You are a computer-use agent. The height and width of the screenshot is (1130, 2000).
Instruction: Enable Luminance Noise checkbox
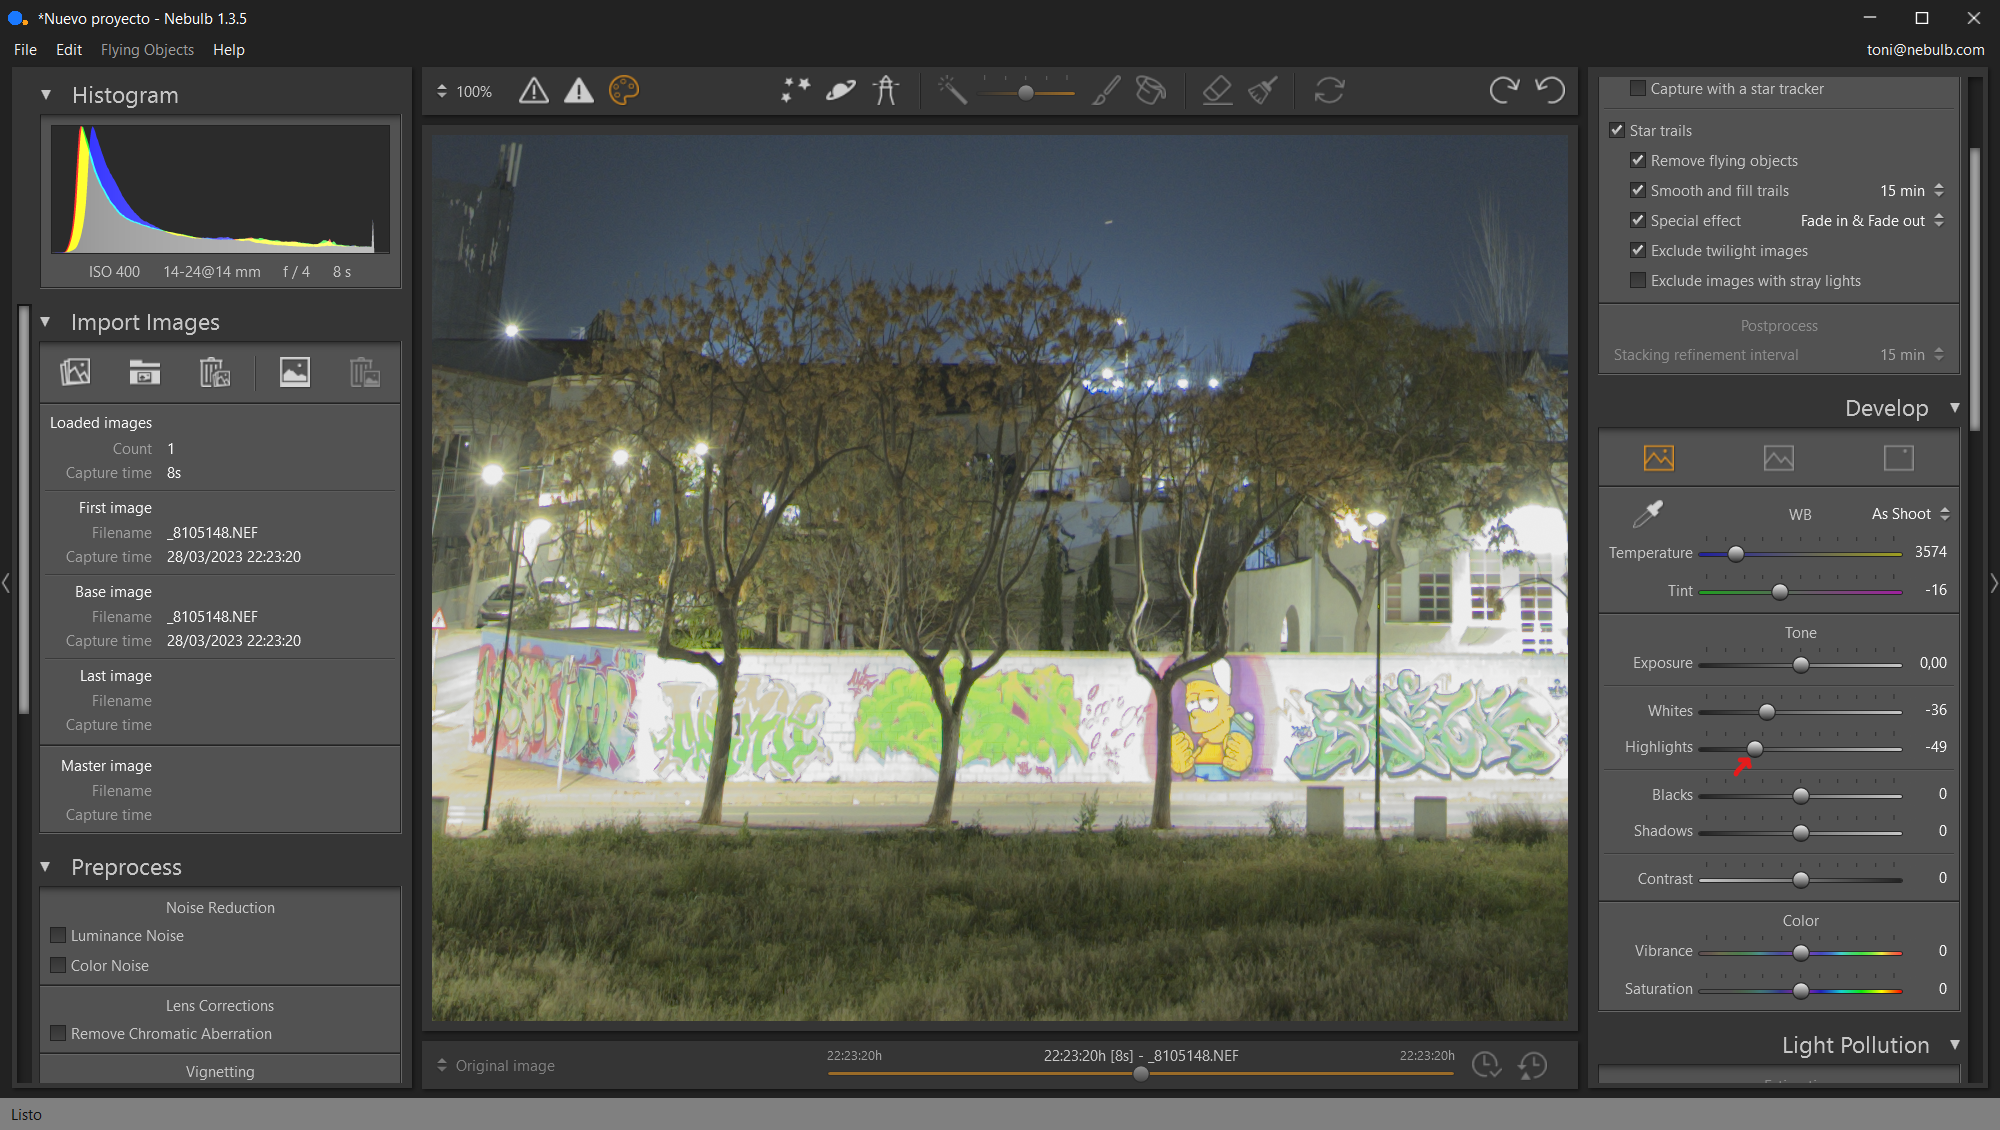[x=58, y=936]
